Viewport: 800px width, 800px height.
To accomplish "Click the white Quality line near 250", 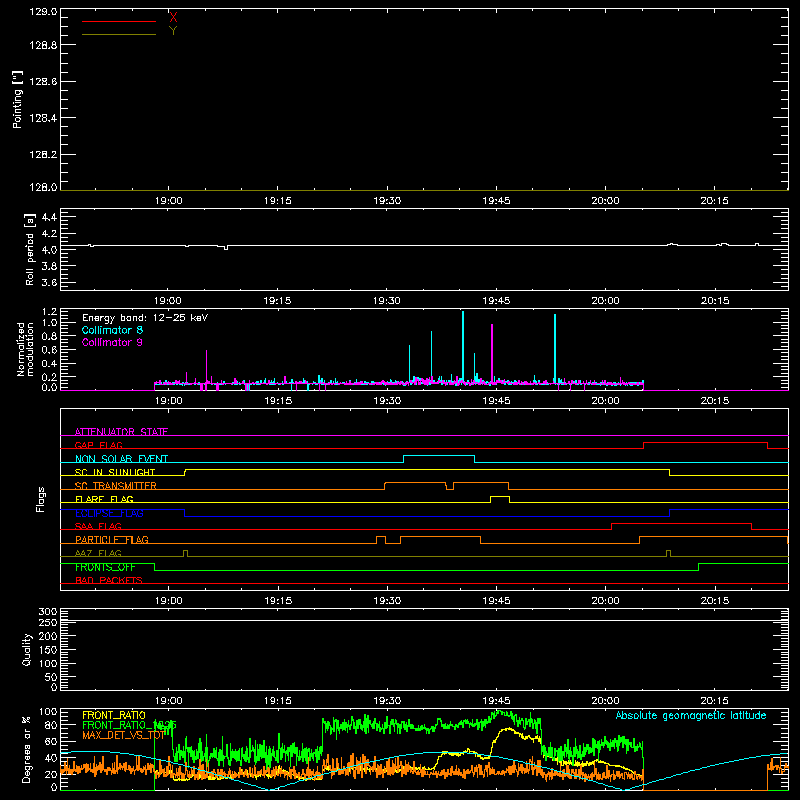I will pyautogui.click(x=424, y=620).
